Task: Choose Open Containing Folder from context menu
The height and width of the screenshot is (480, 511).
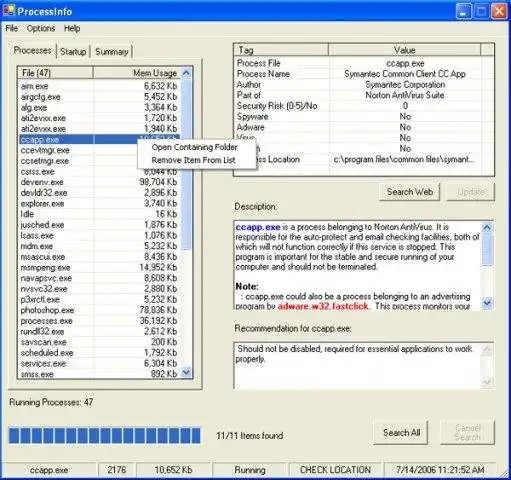Action: (194, 147)
